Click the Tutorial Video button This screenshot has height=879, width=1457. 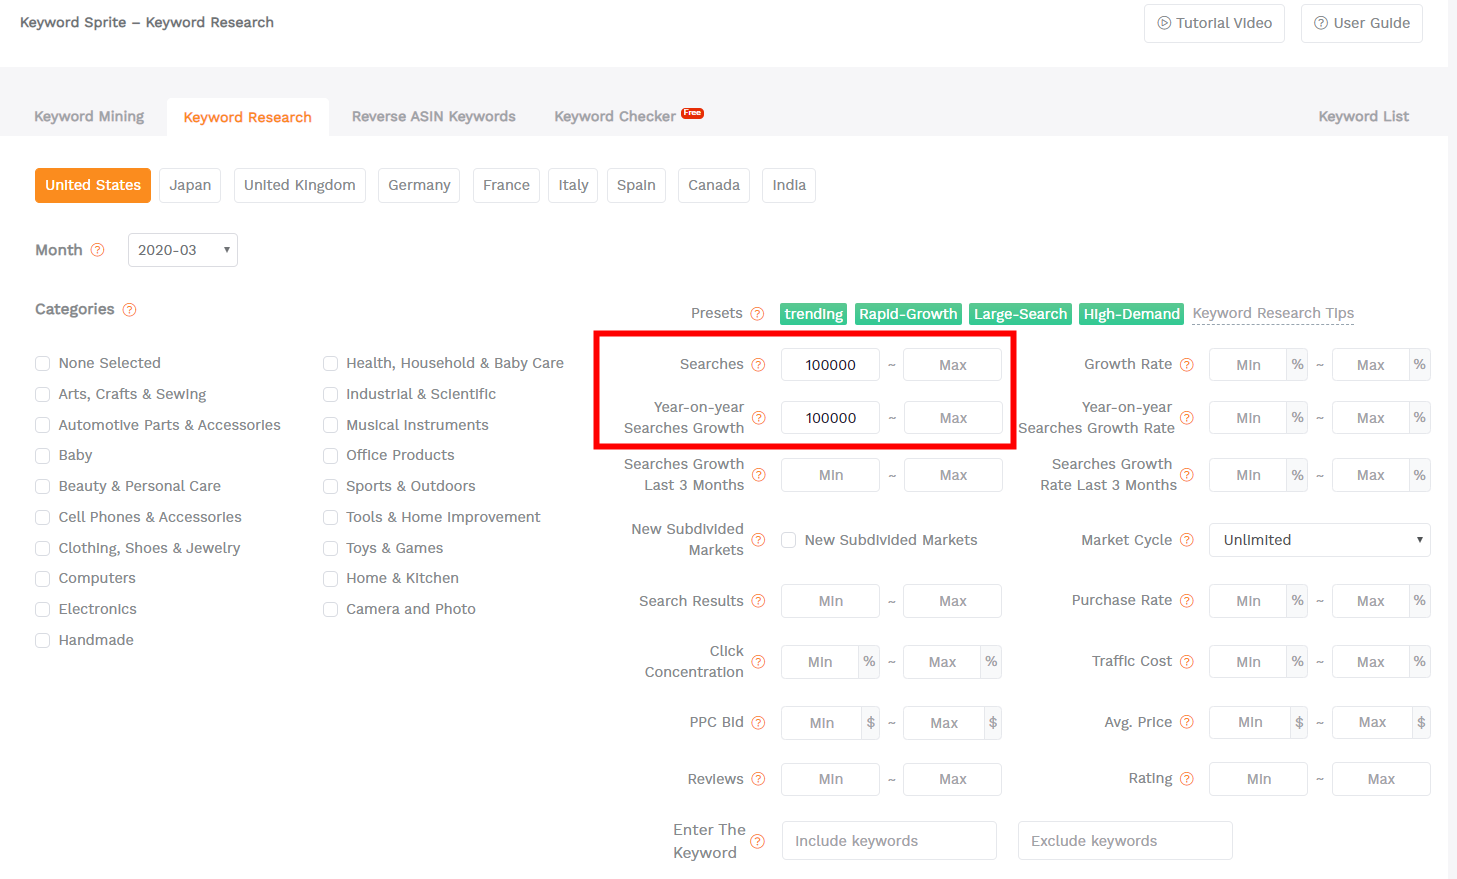tap(1215, 23)
